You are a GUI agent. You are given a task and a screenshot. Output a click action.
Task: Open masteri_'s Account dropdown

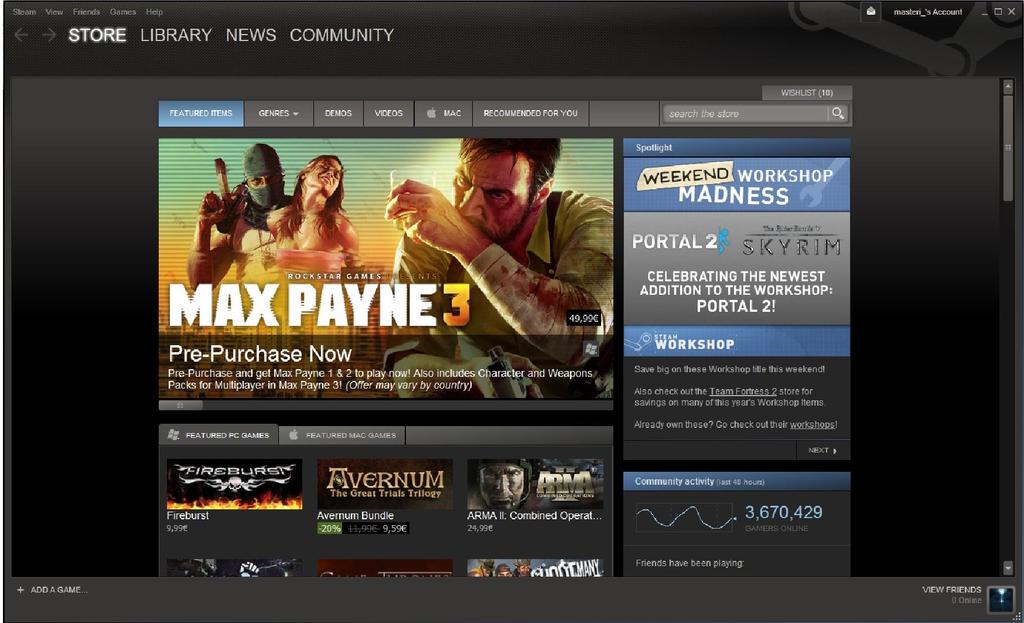tap(927, 12)
